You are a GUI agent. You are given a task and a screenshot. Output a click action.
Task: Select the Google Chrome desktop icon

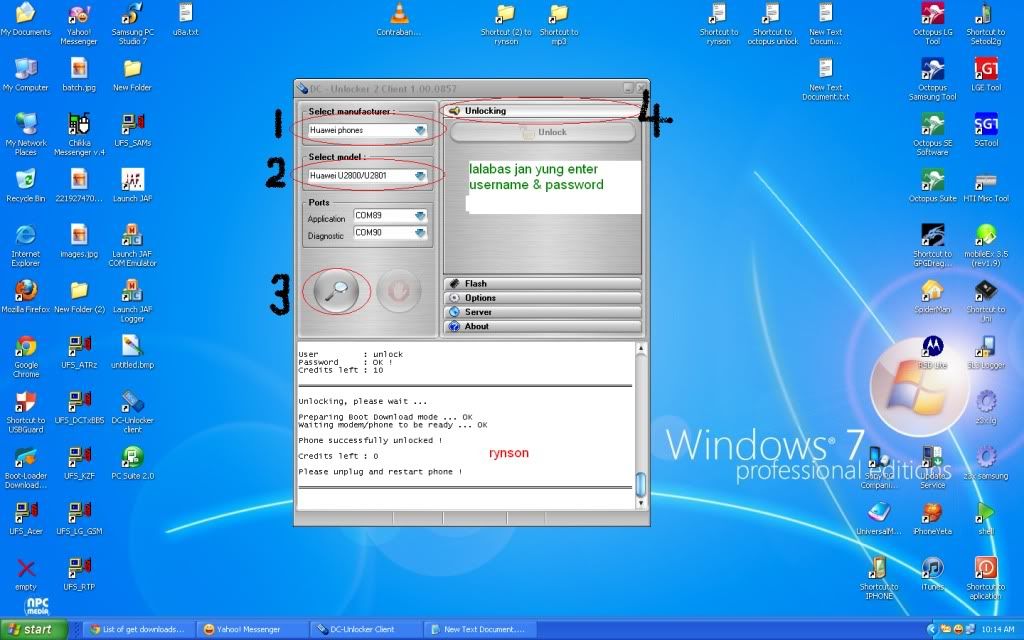pyautogui.click(x=25, y=357)
